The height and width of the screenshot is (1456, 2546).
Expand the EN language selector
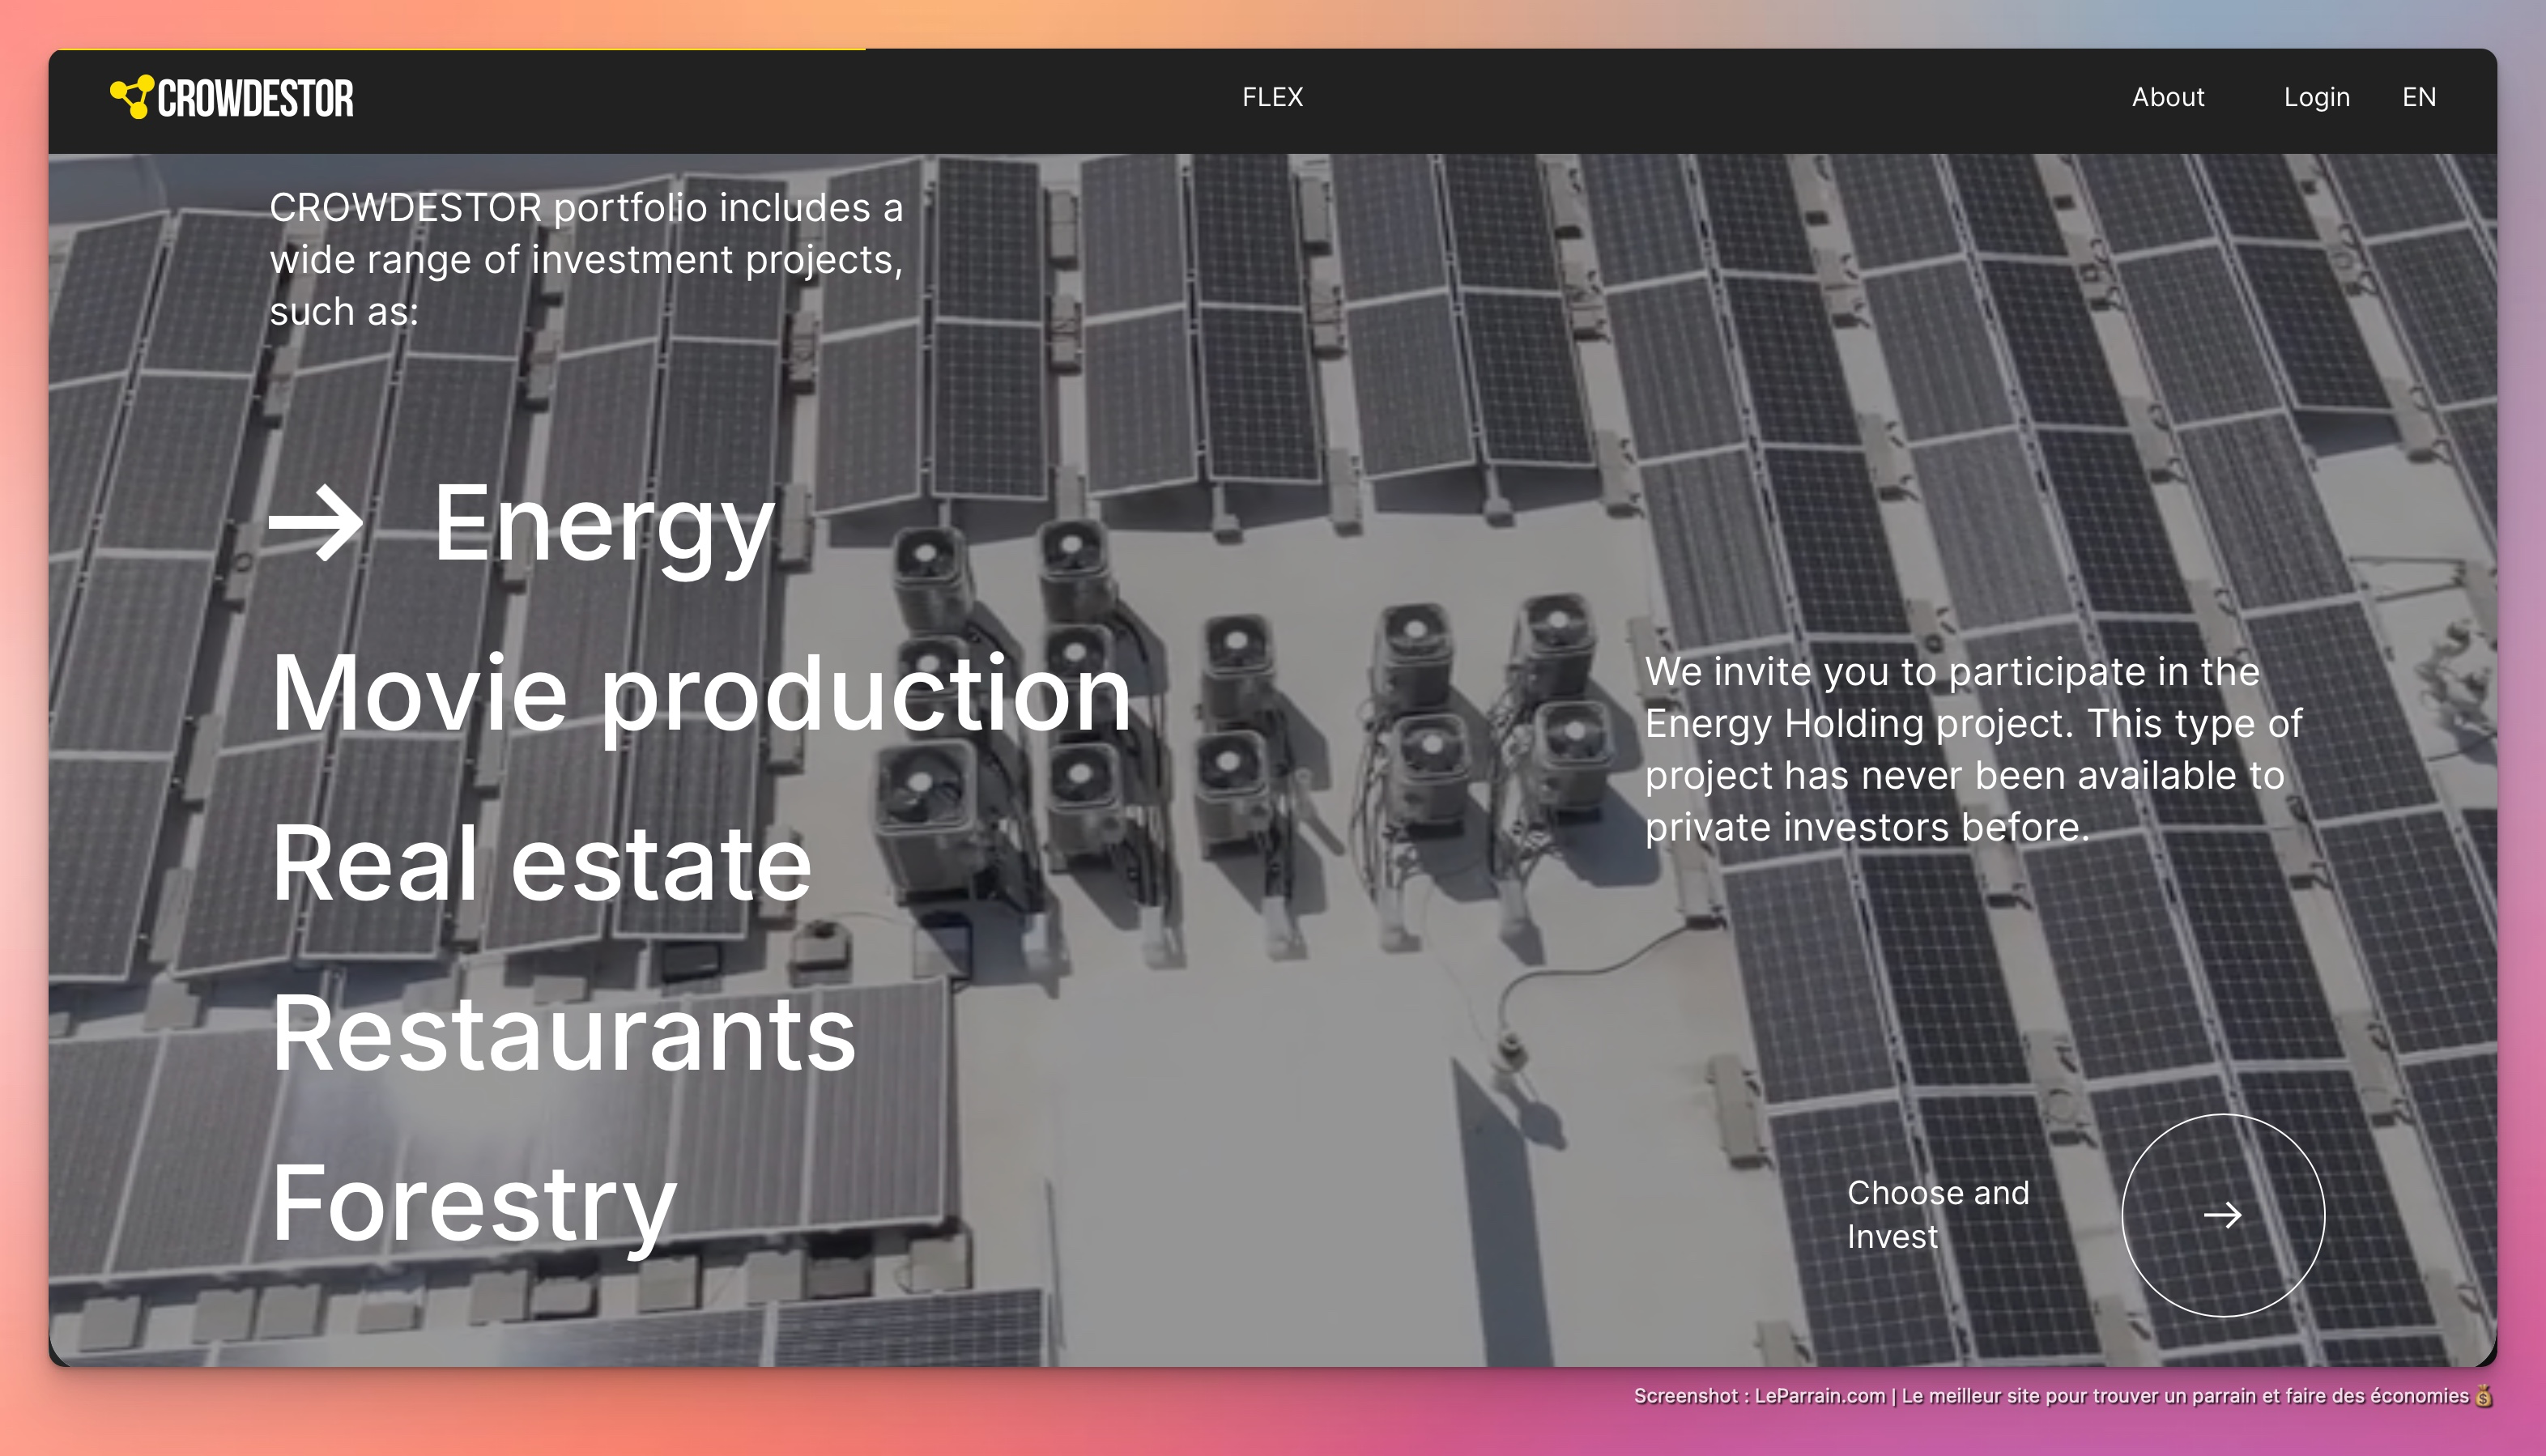(x=2419, y=97)
